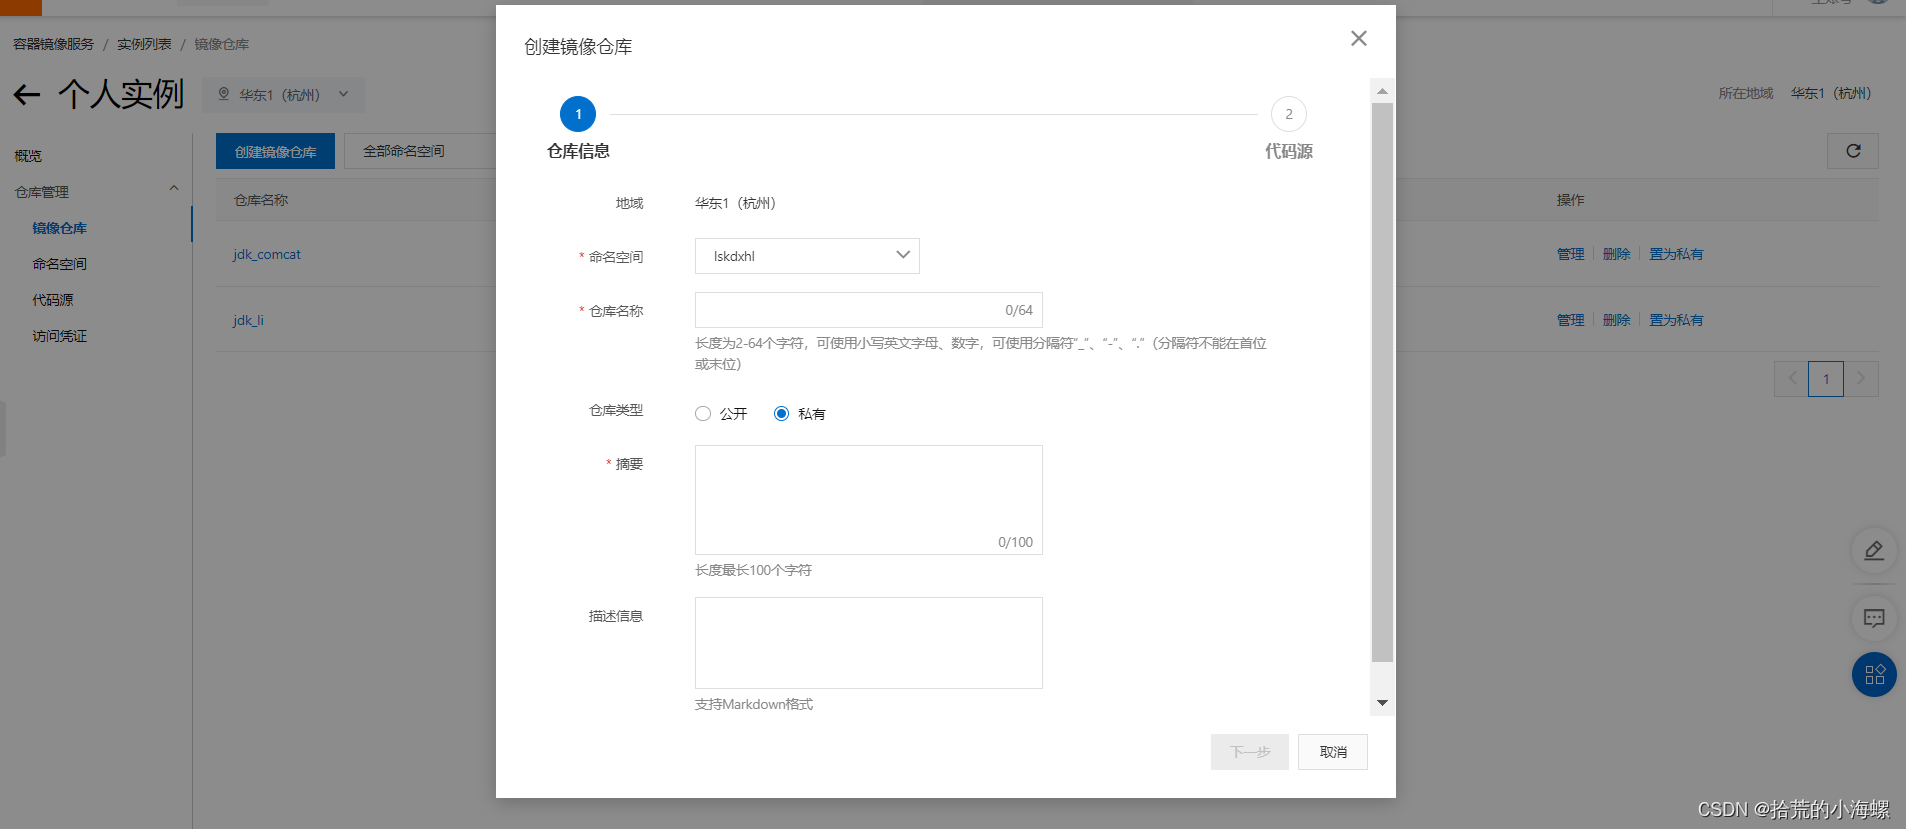Screen dimensions: 1906x829
Task: Open 访问凭证 in the sidebar menu
Action: tap(60, 336)
